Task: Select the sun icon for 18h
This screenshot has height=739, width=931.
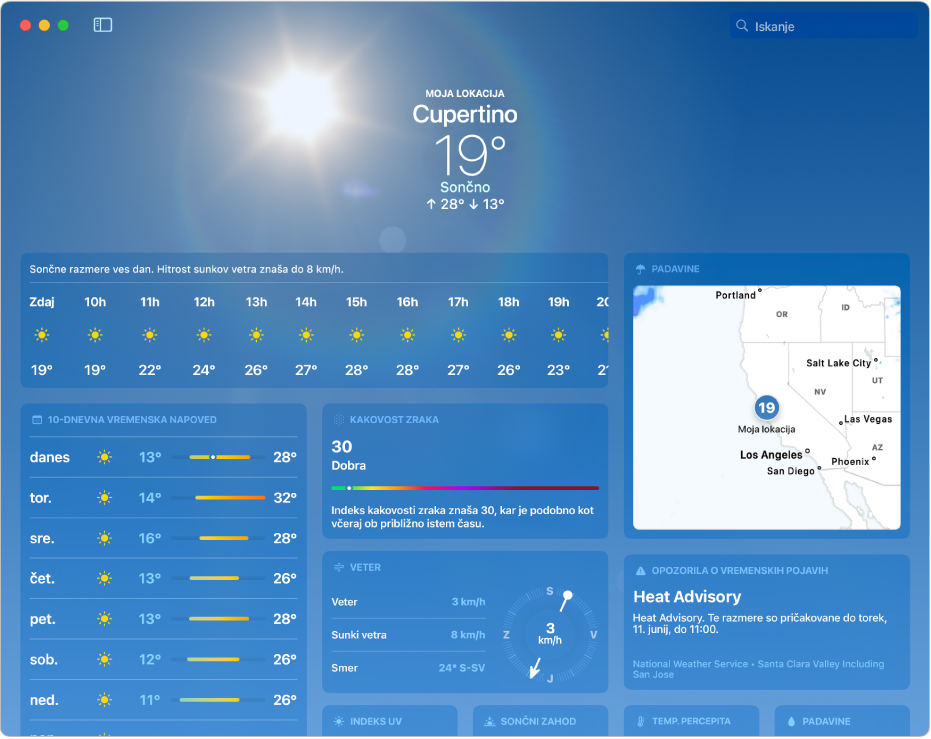Action: coord(509,335)
